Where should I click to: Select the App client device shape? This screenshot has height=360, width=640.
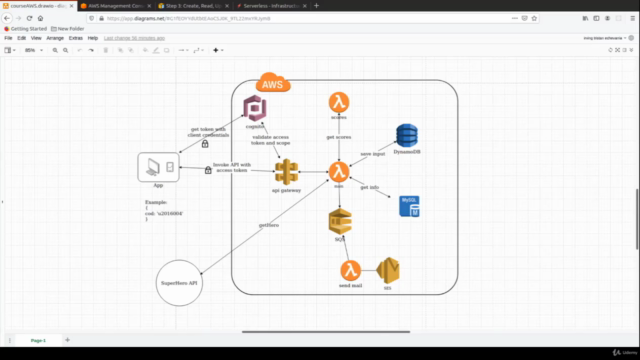pyautogui.click(x=158, y=167)
